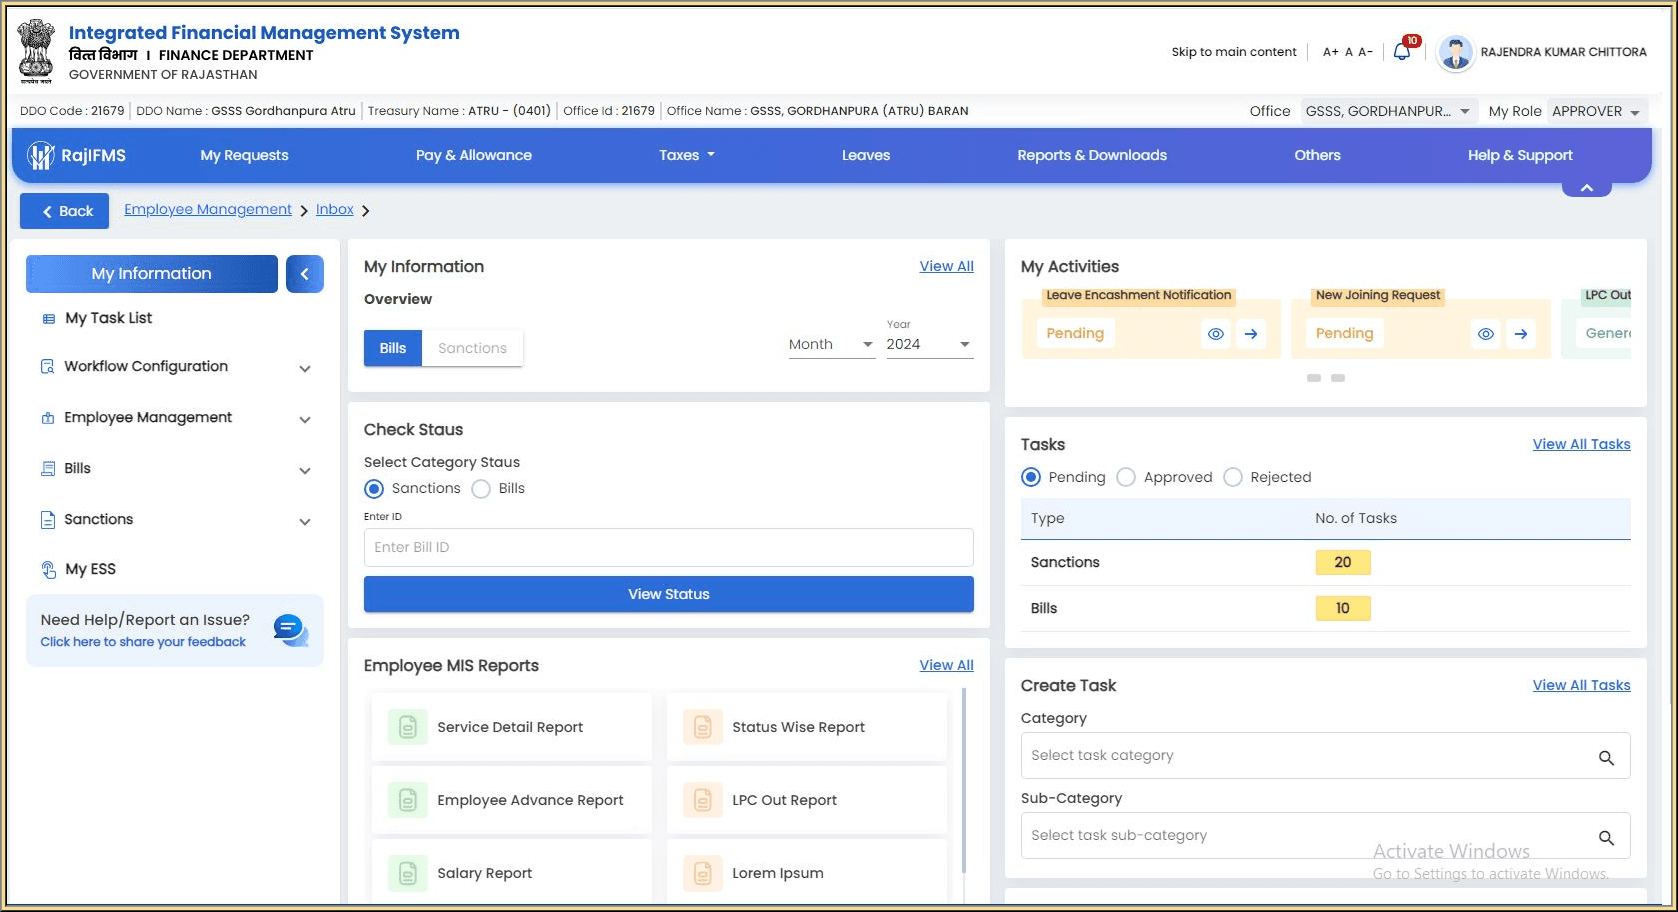Switch to the Sanctions overview tab

472,348
